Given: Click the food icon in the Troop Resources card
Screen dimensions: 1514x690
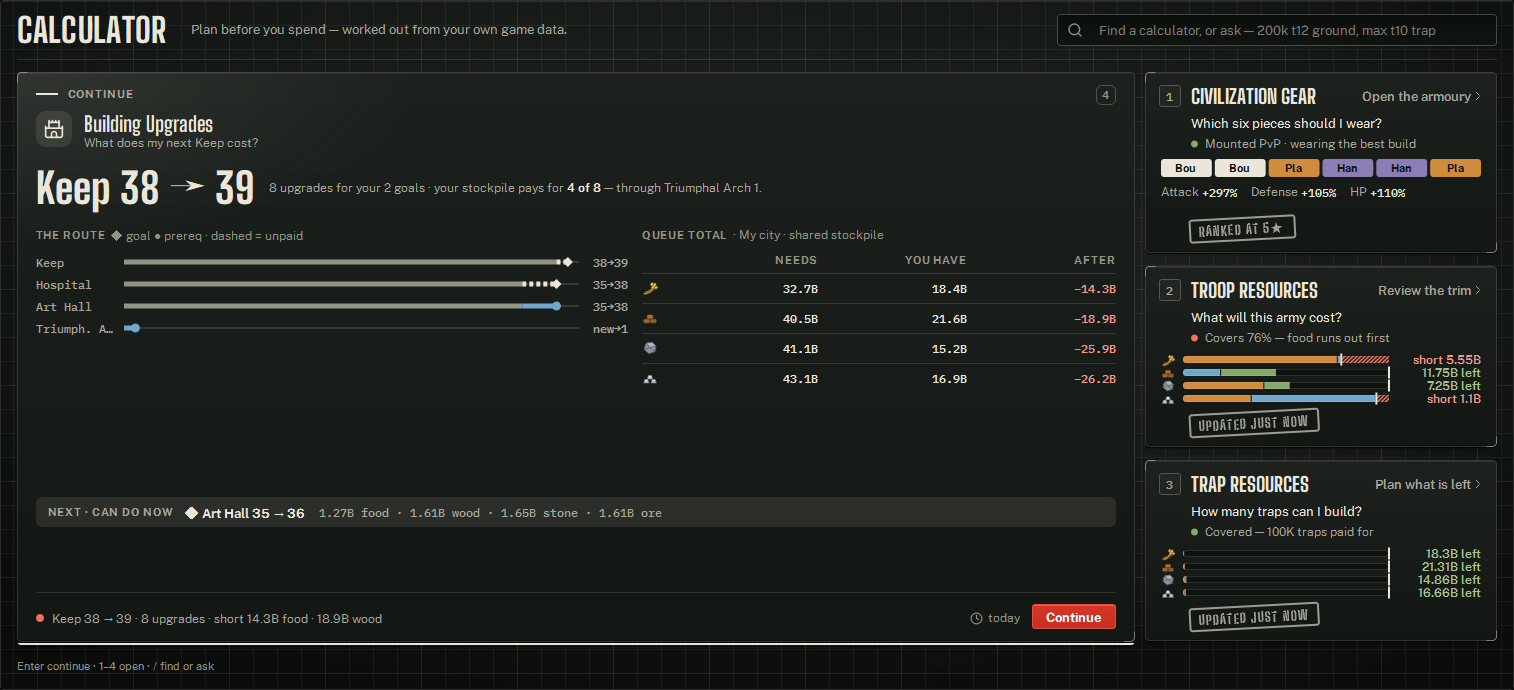Looking at the screenshot, I should [x=1168, y=360].
